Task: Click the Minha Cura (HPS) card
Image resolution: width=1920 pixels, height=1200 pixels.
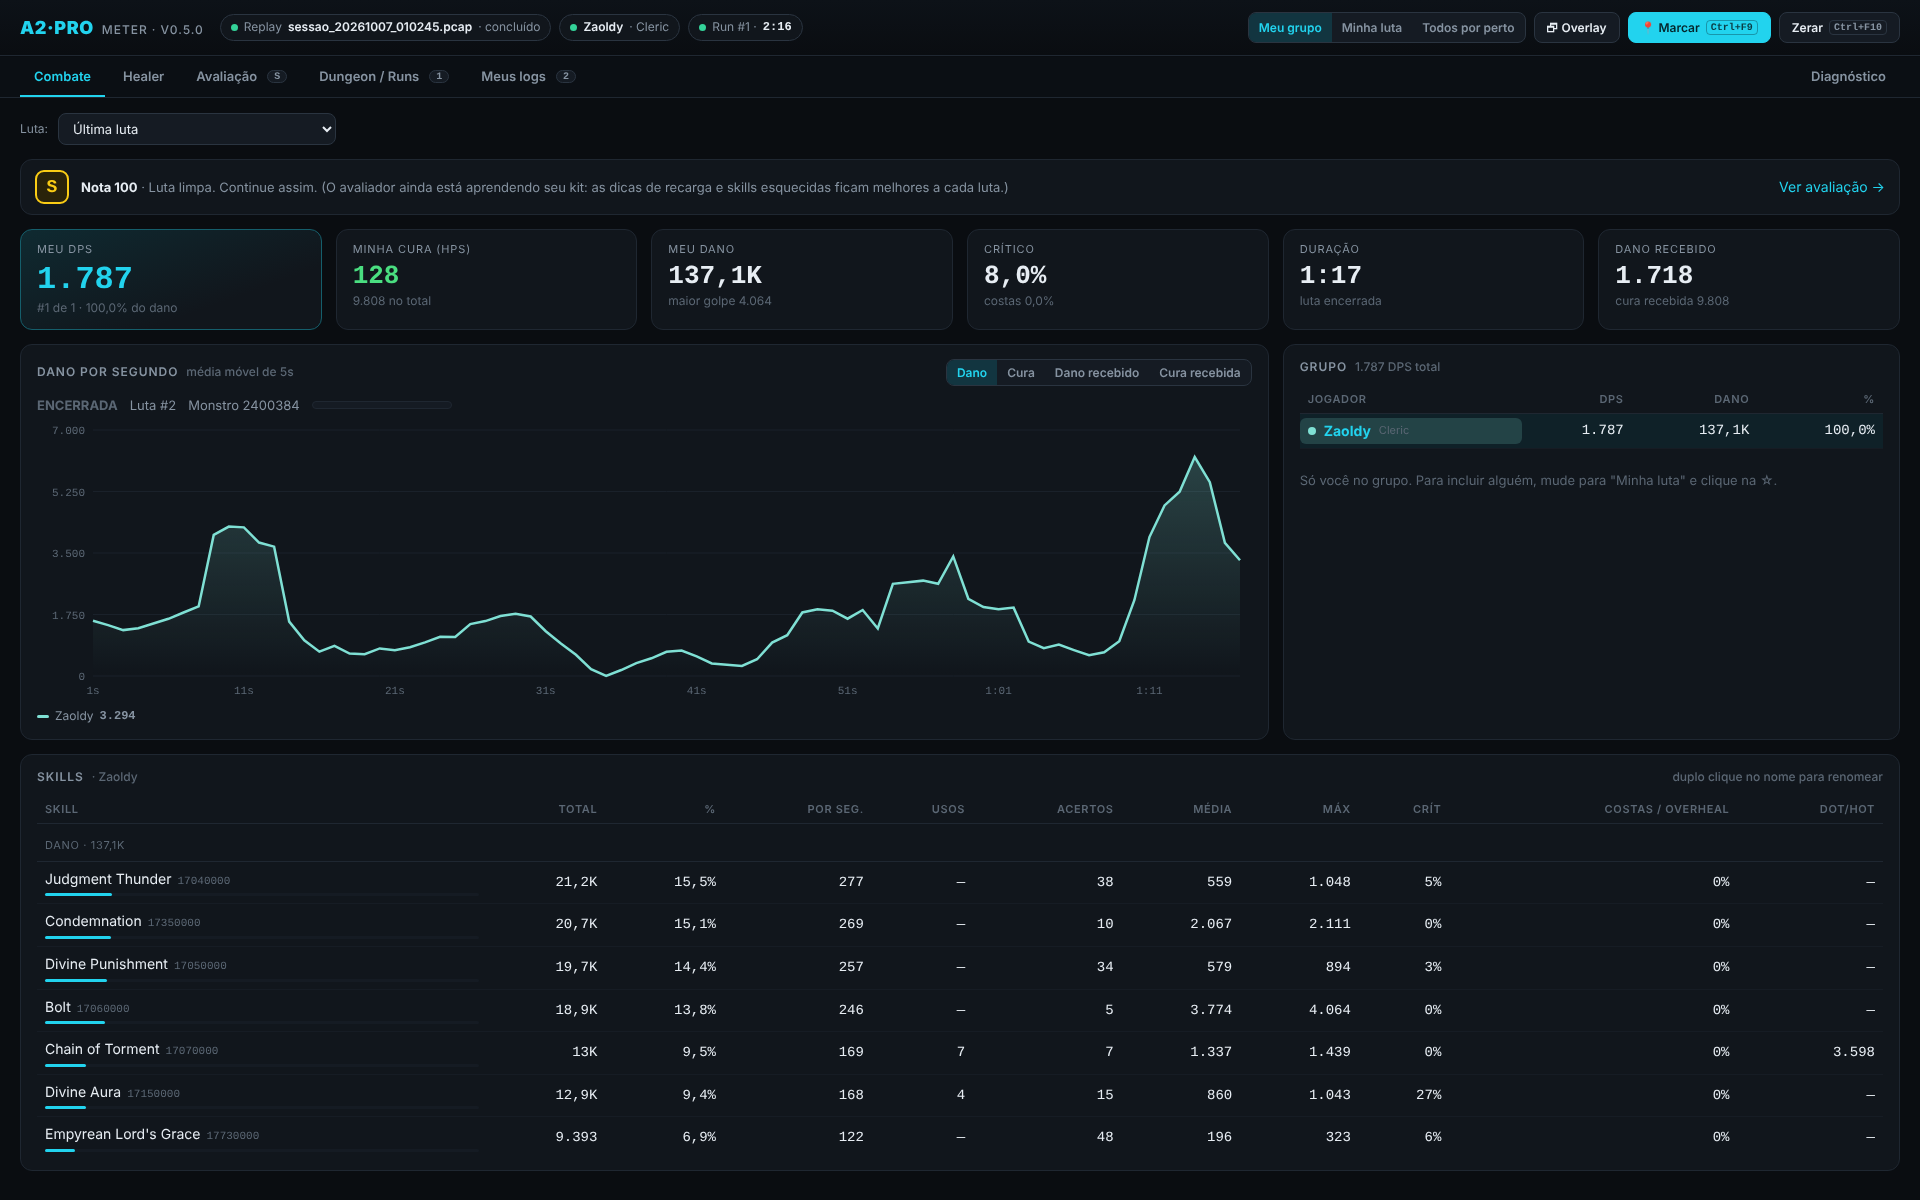Action: (x=486, y=279)
